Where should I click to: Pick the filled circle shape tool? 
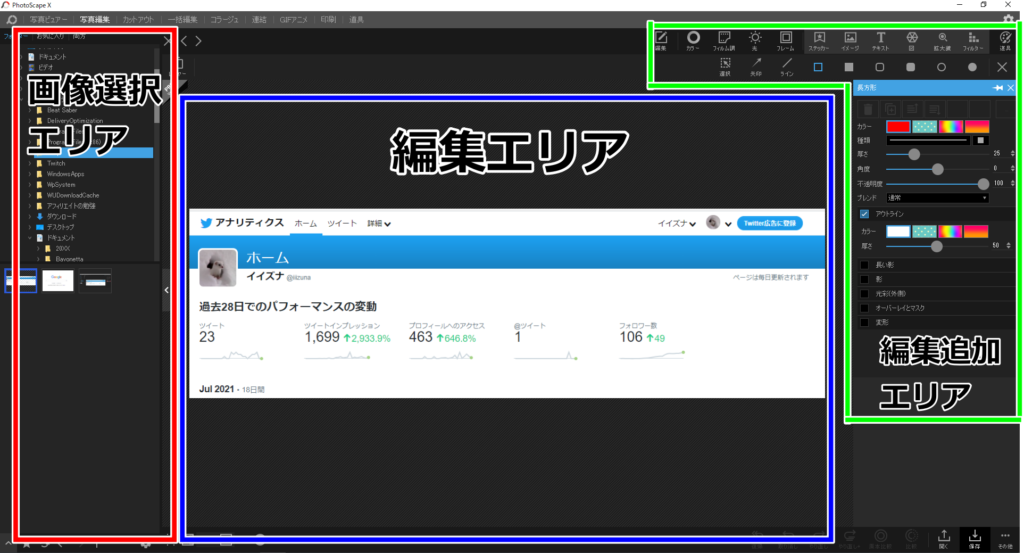(972, 67)
